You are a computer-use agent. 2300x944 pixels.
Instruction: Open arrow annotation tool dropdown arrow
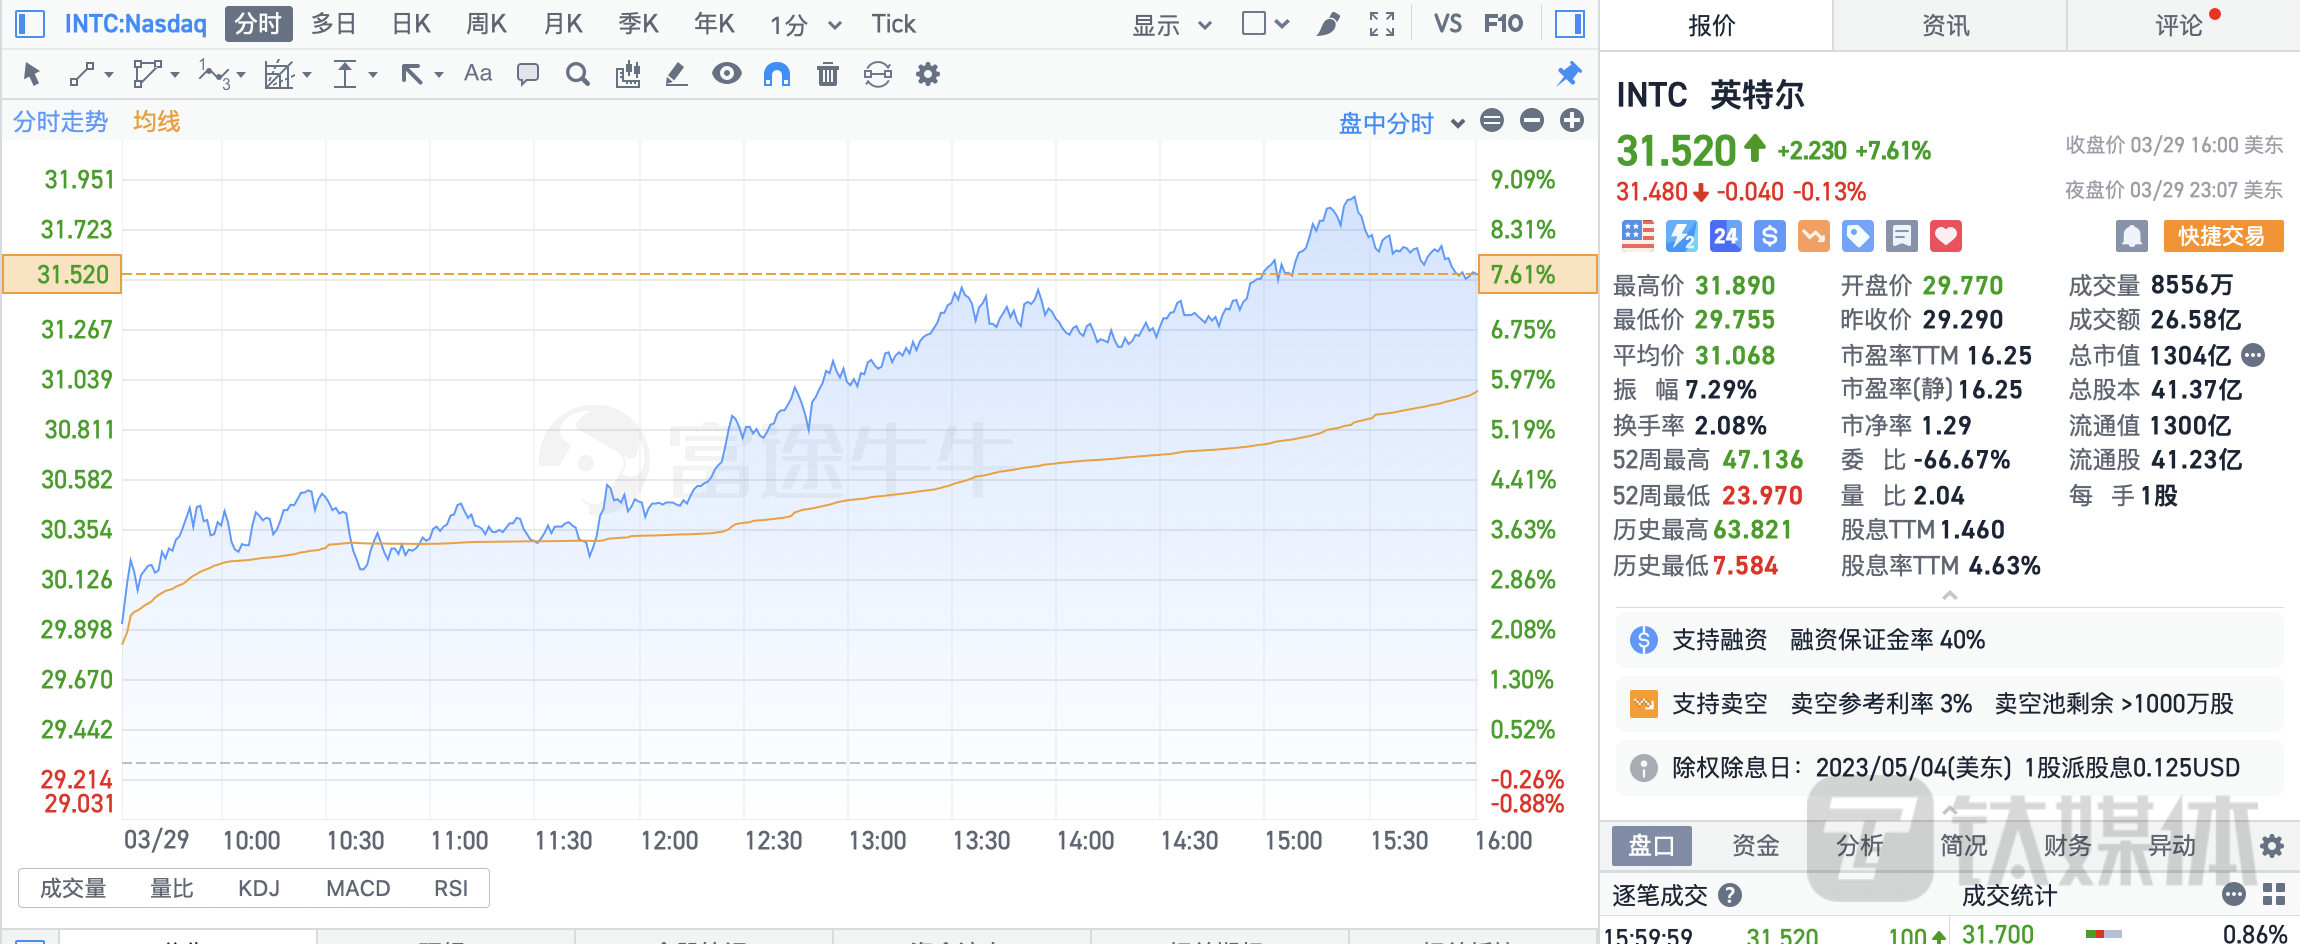click(x=439, y=75)
